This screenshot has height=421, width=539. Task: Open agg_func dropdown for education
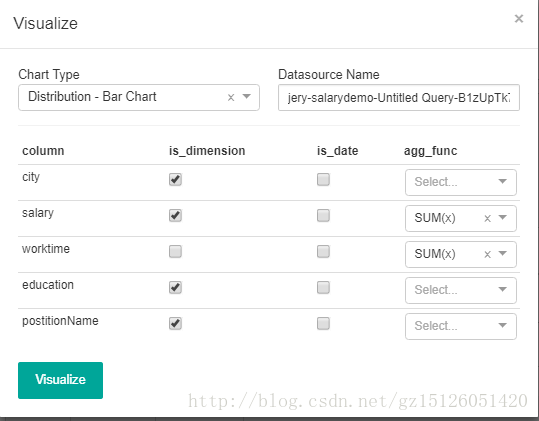click(461, 290)
